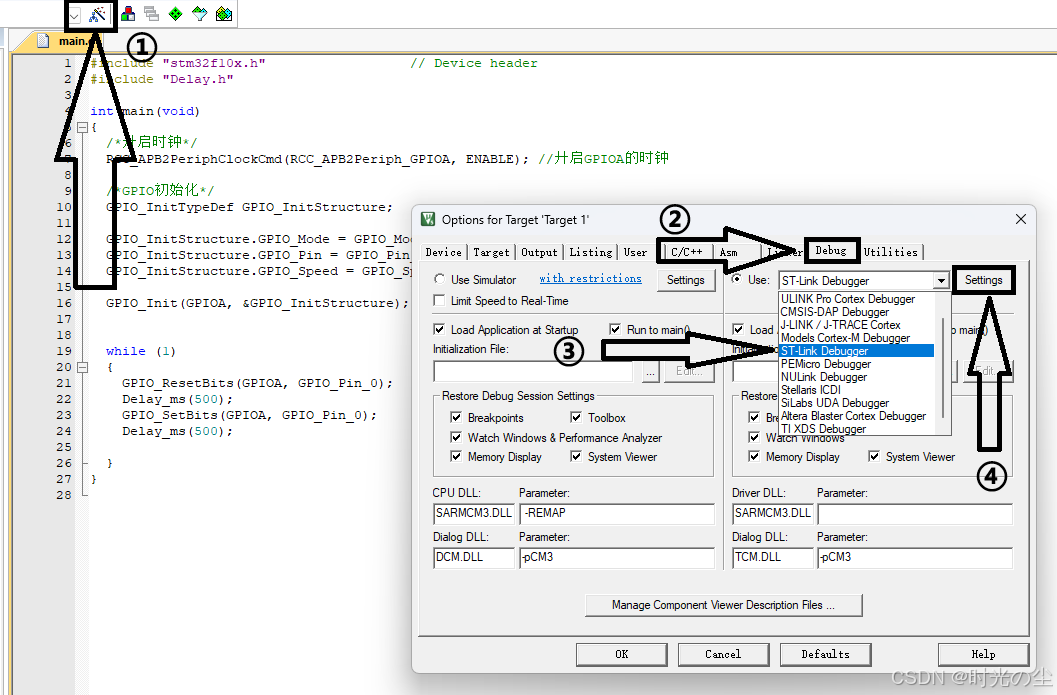Viewport: 1057px width, 695px height.
Task: Toggle Watch Windows & Performance Analyzer checkbox
Action: point(456,437)
